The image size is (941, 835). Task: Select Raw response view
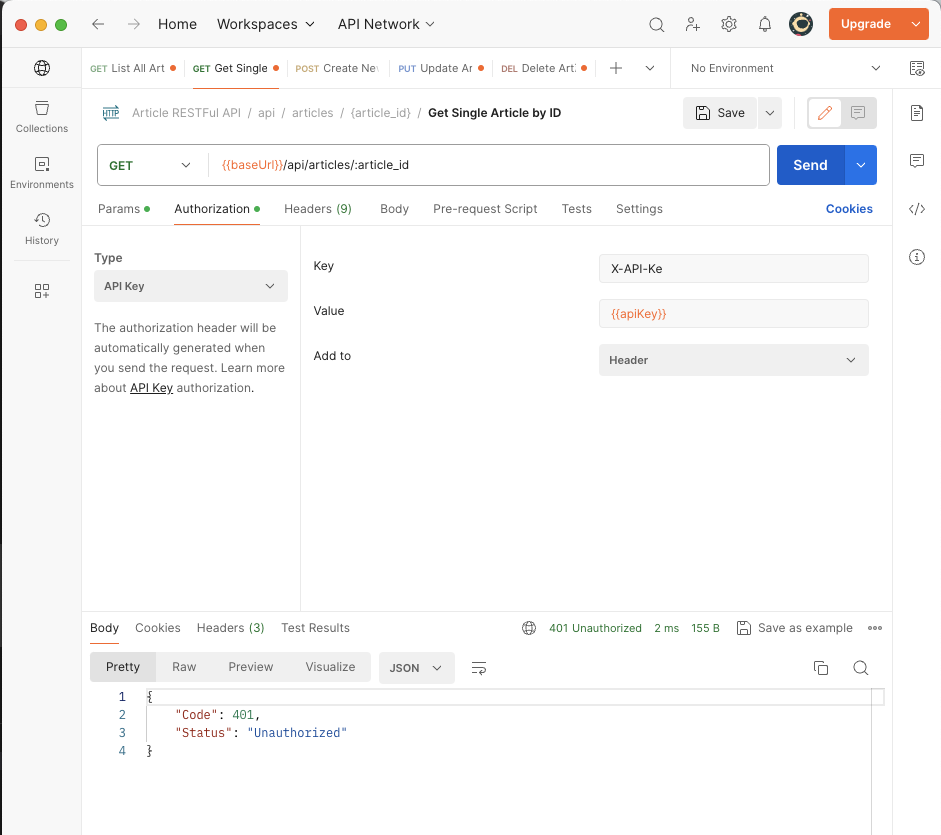tap(184, 667)
